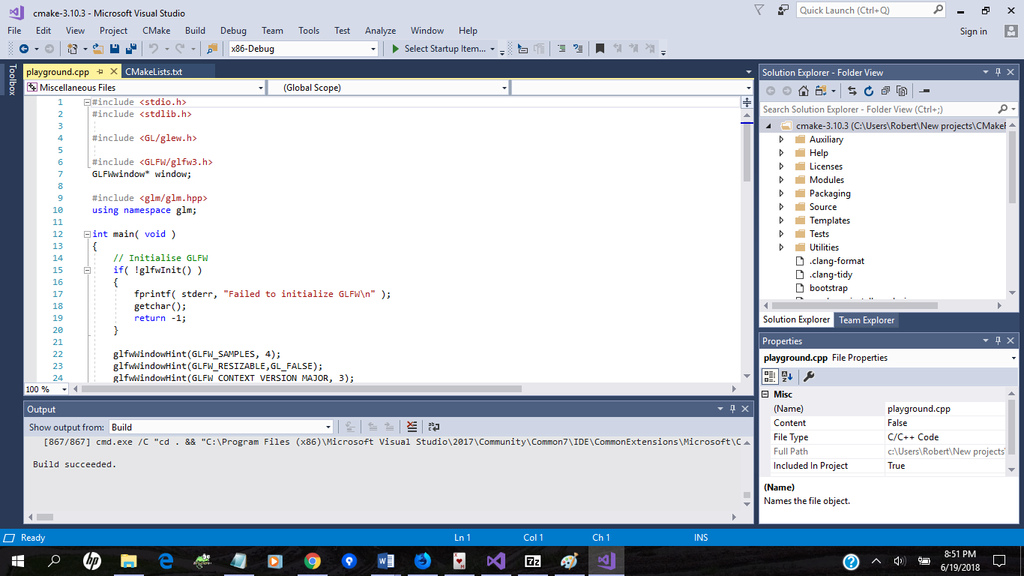Viewport: 1024px width, 576px height.
Task: Open the CMake menu
Action: (x=156, y=31)
